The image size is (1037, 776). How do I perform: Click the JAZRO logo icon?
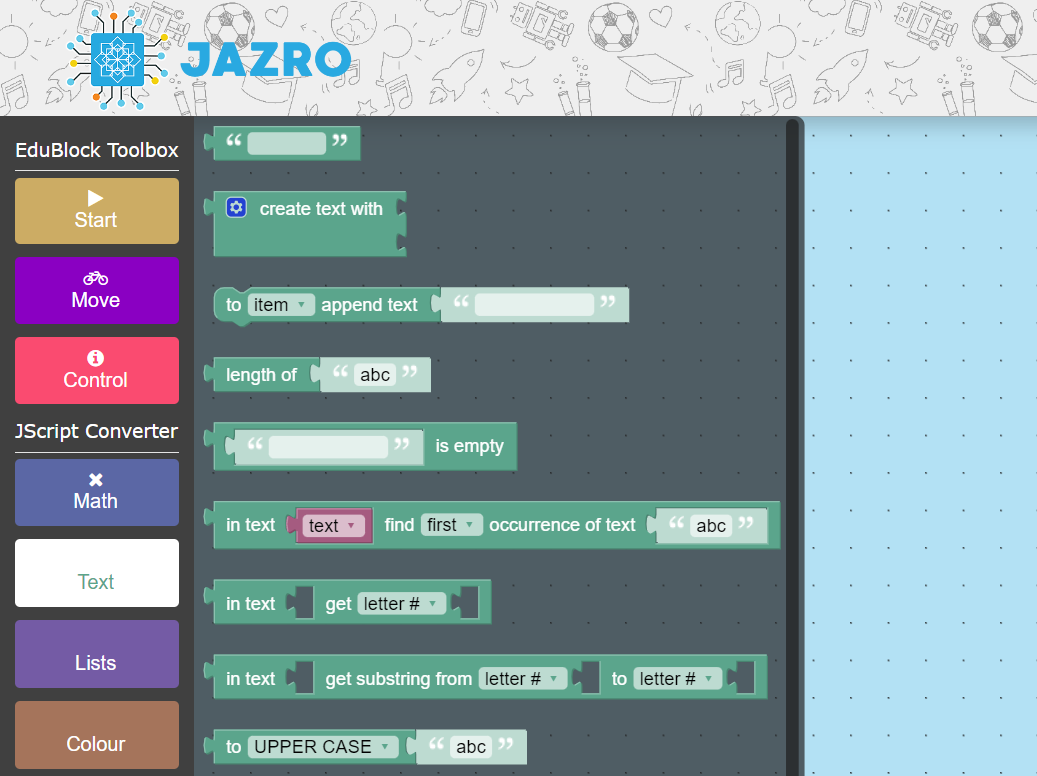point(117,59)
